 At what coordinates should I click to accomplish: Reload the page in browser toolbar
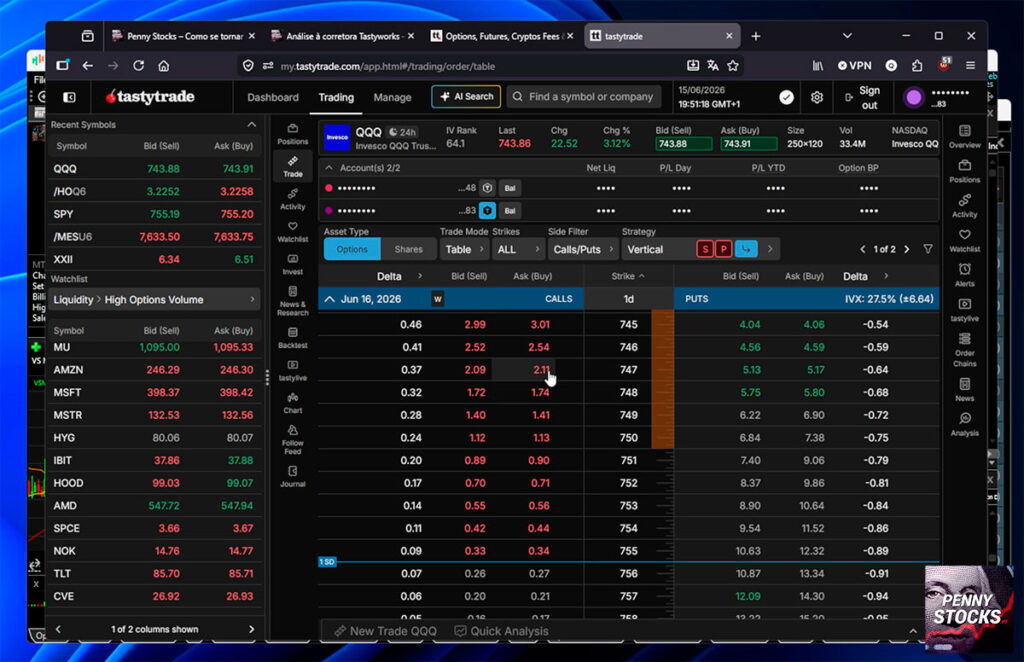coord(138,65)
